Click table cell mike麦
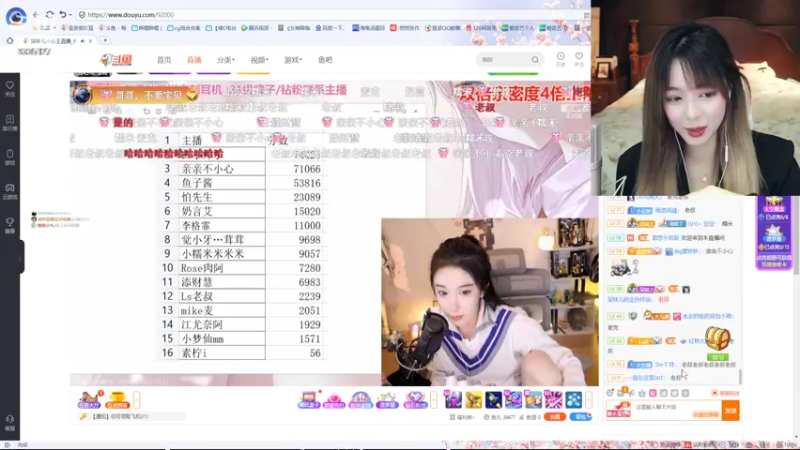Viewport: 800px width, 450px height. click(222, 310)
